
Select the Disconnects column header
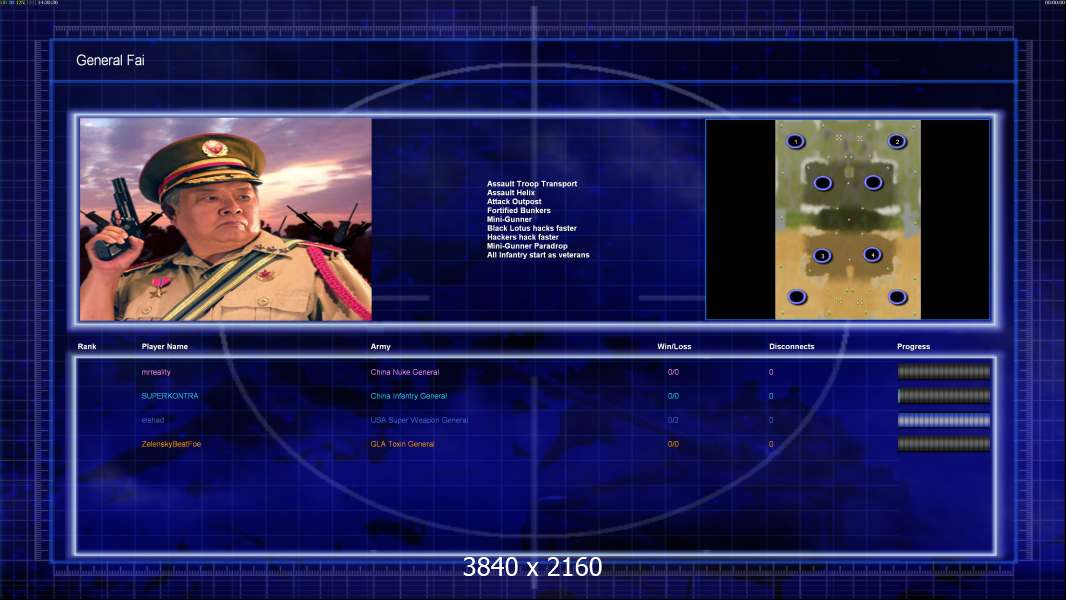(791, 347)
